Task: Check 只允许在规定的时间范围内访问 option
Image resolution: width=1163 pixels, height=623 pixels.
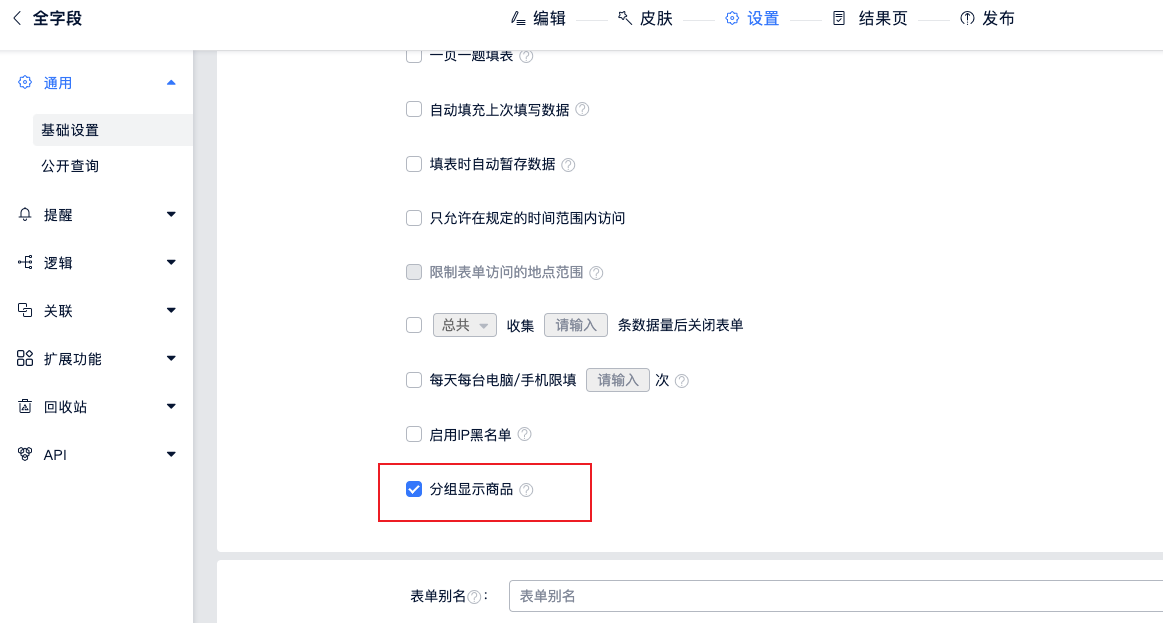Action: pos(414,218)
